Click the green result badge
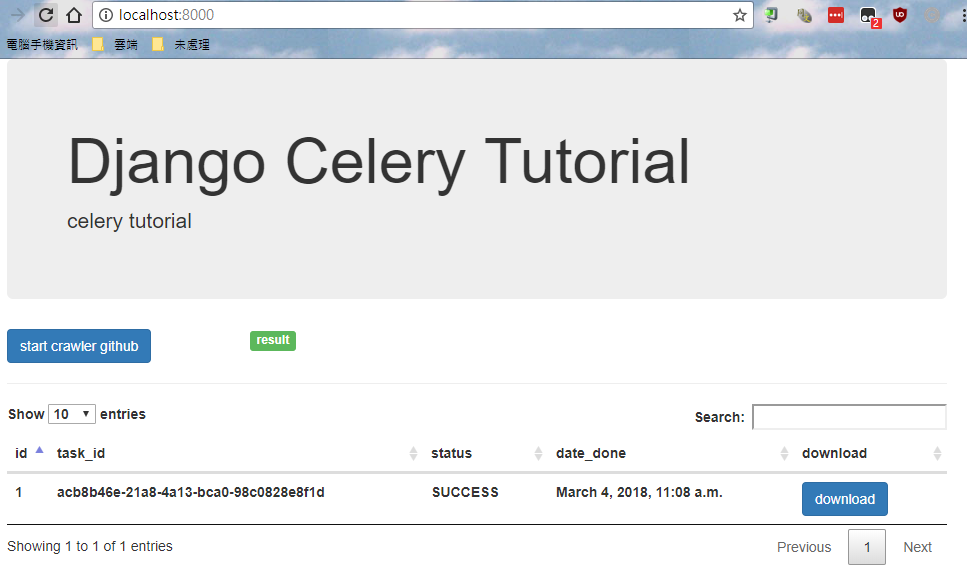The width and height of the screenshot is (967, 580). 273,341
